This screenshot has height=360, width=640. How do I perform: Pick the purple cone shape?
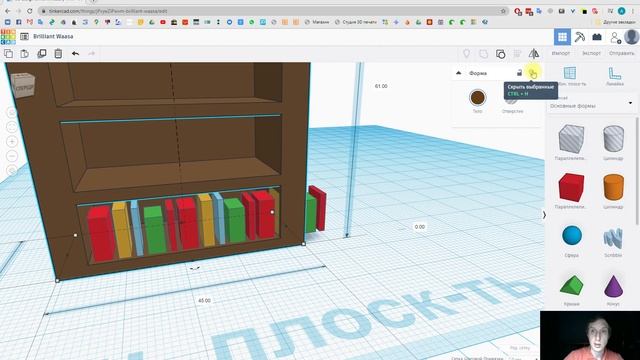pos(613,286)
